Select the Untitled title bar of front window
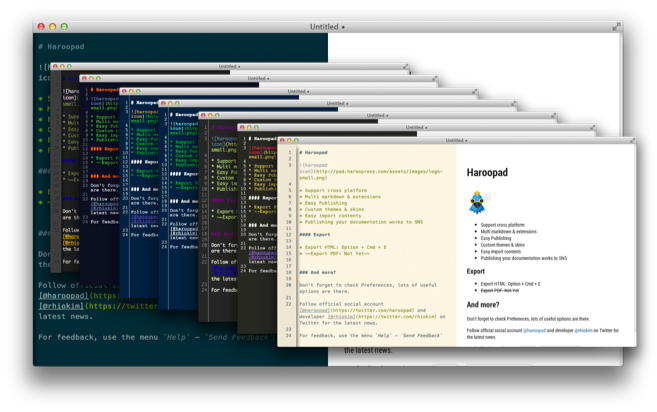This screenshot has height=412, width=657. (457, 140)
